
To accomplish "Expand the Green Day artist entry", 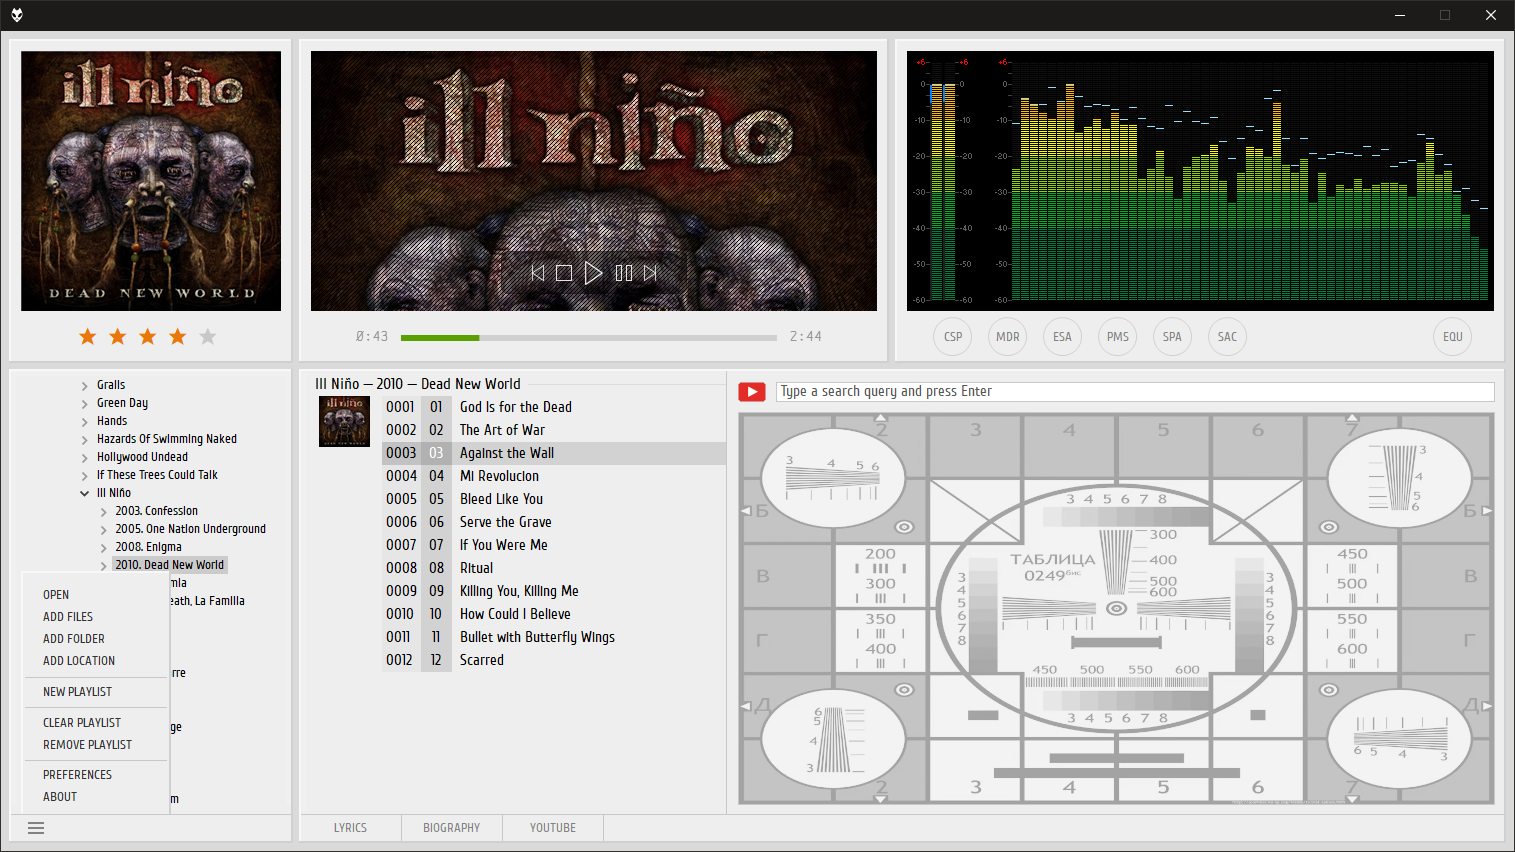I will coord(85,404).
